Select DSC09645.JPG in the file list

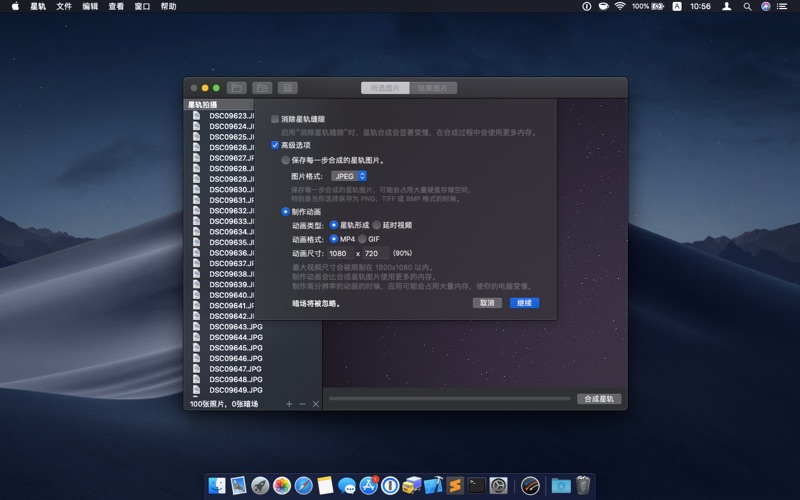pos(235,348)
